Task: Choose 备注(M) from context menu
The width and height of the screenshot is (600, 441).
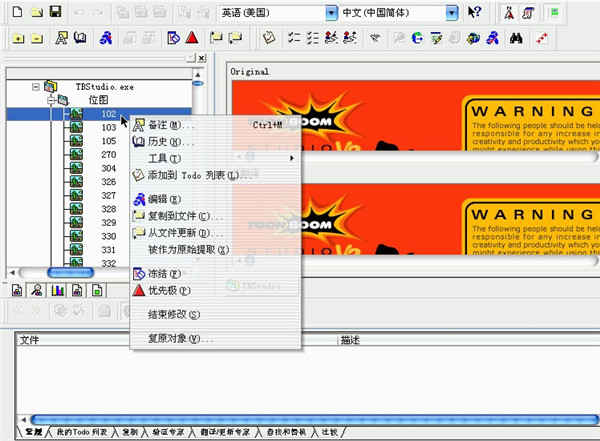Action: click(x=215, y=125)
